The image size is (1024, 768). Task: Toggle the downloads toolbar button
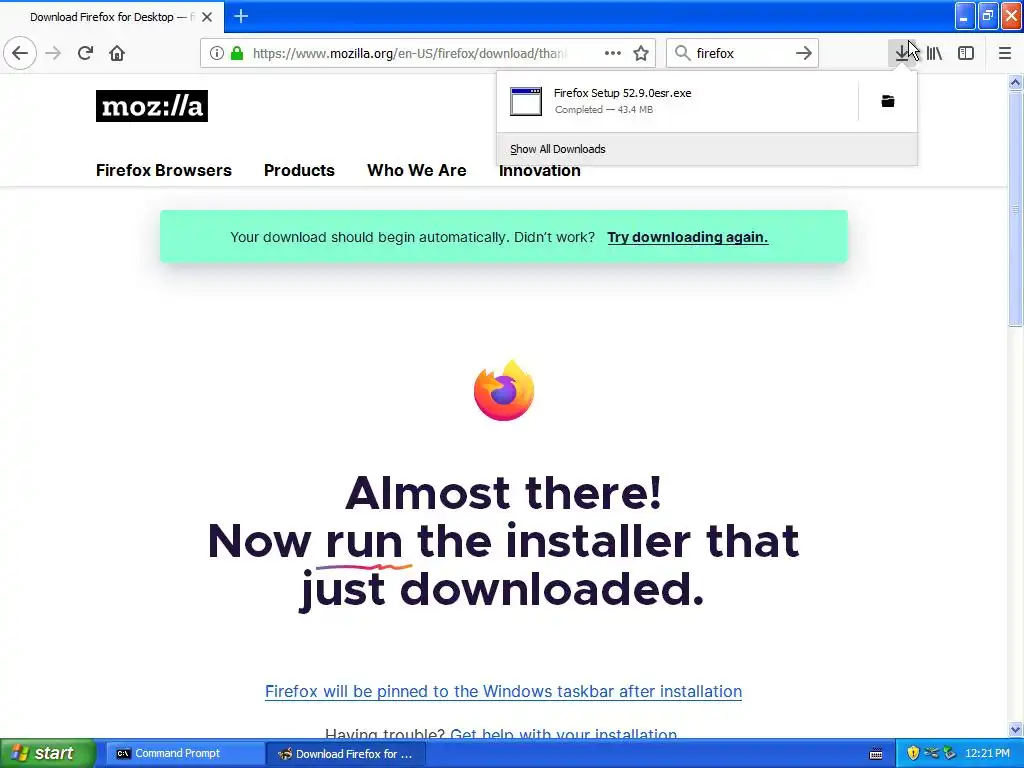pyautogui.click(x=903, y=53)
